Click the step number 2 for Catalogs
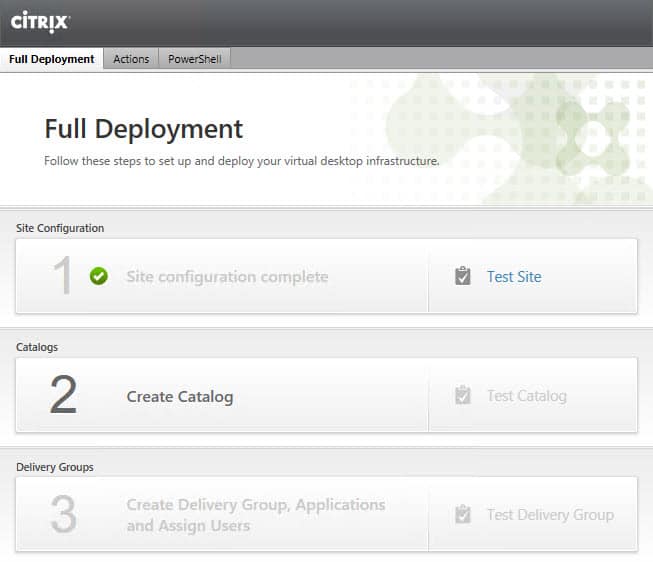653x562 pixels. click(63, 395)
